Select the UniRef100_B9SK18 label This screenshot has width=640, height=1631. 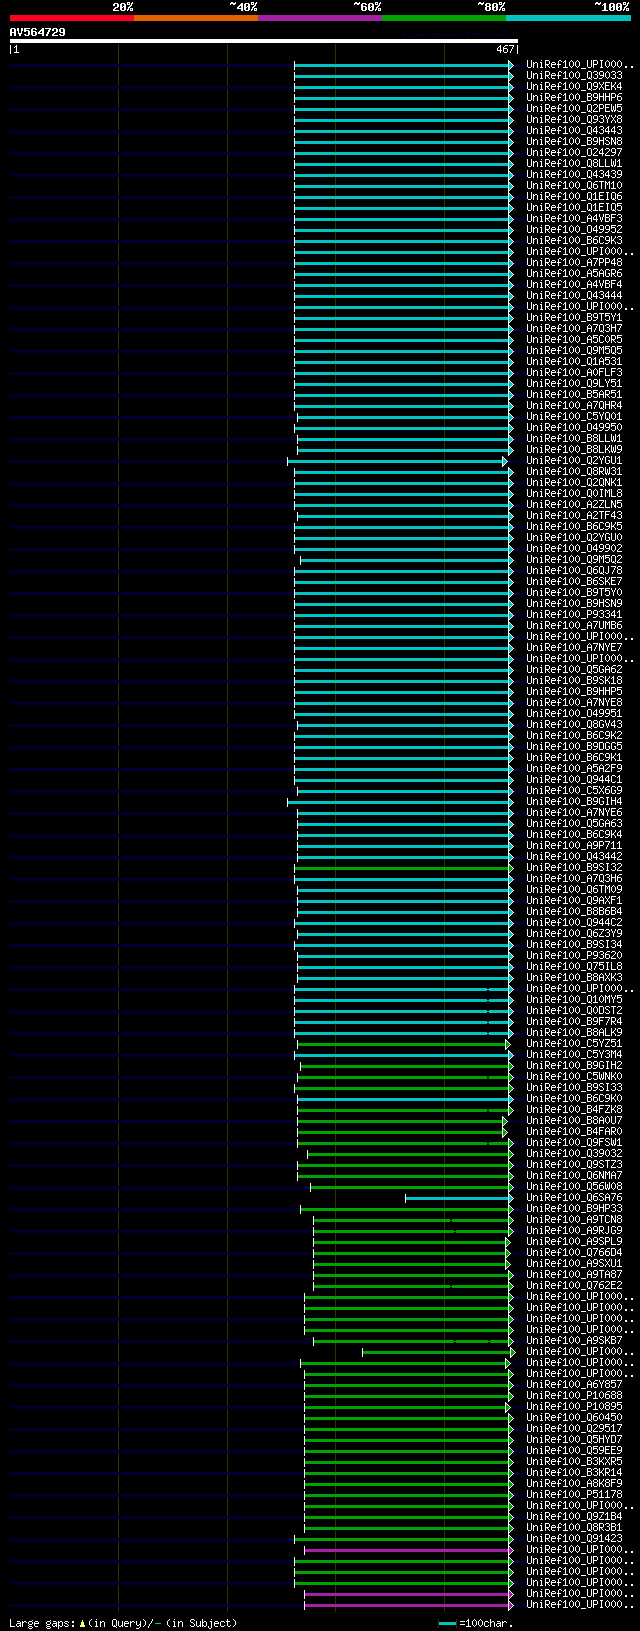(x=574, y=680)
